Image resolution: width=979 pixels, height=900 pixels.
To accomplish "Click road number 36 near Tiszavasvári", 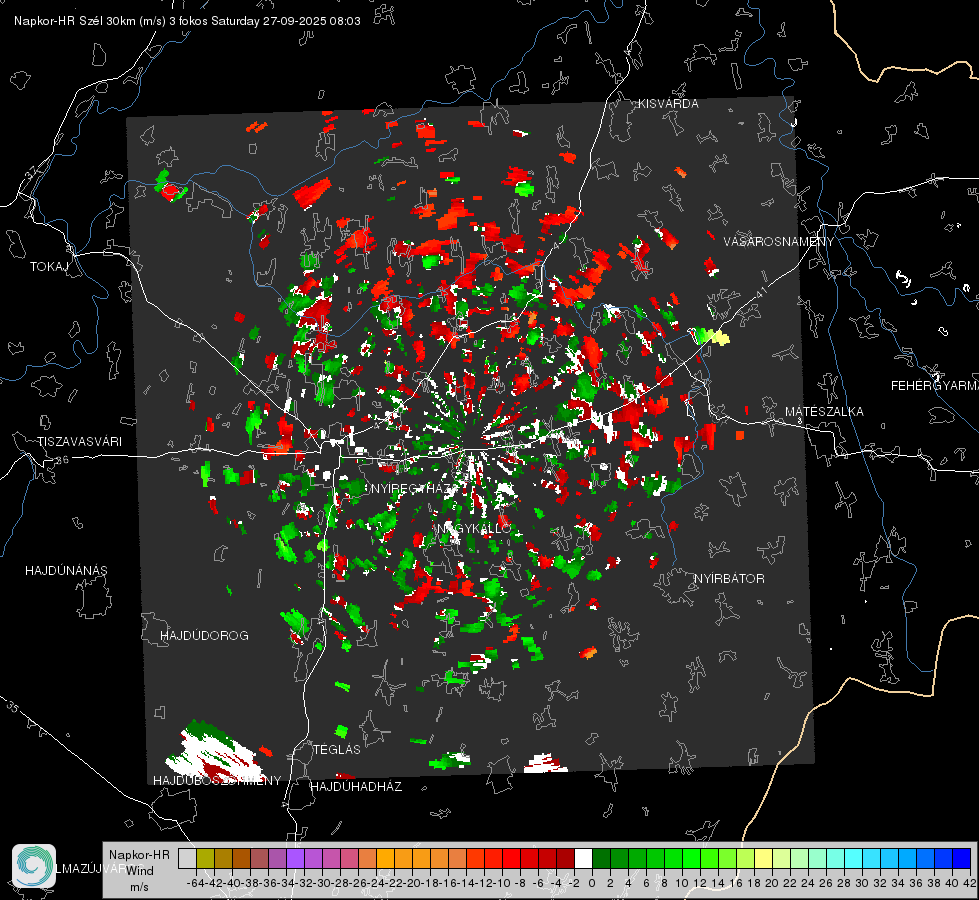I will (62, 460).
